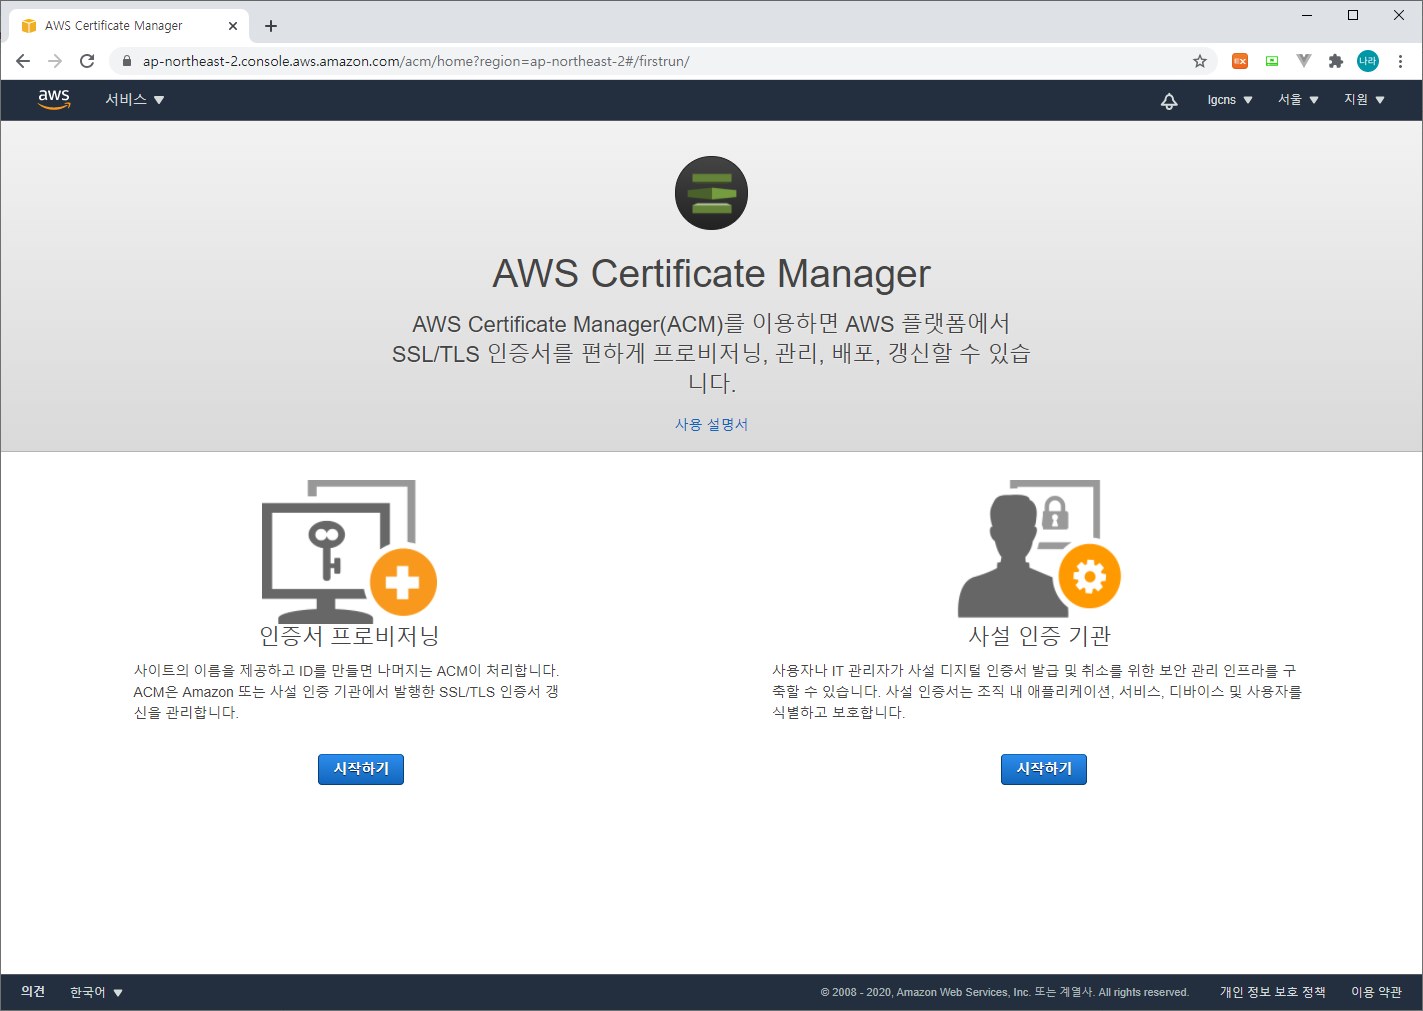Click the browser back arrow

point(23,61)
